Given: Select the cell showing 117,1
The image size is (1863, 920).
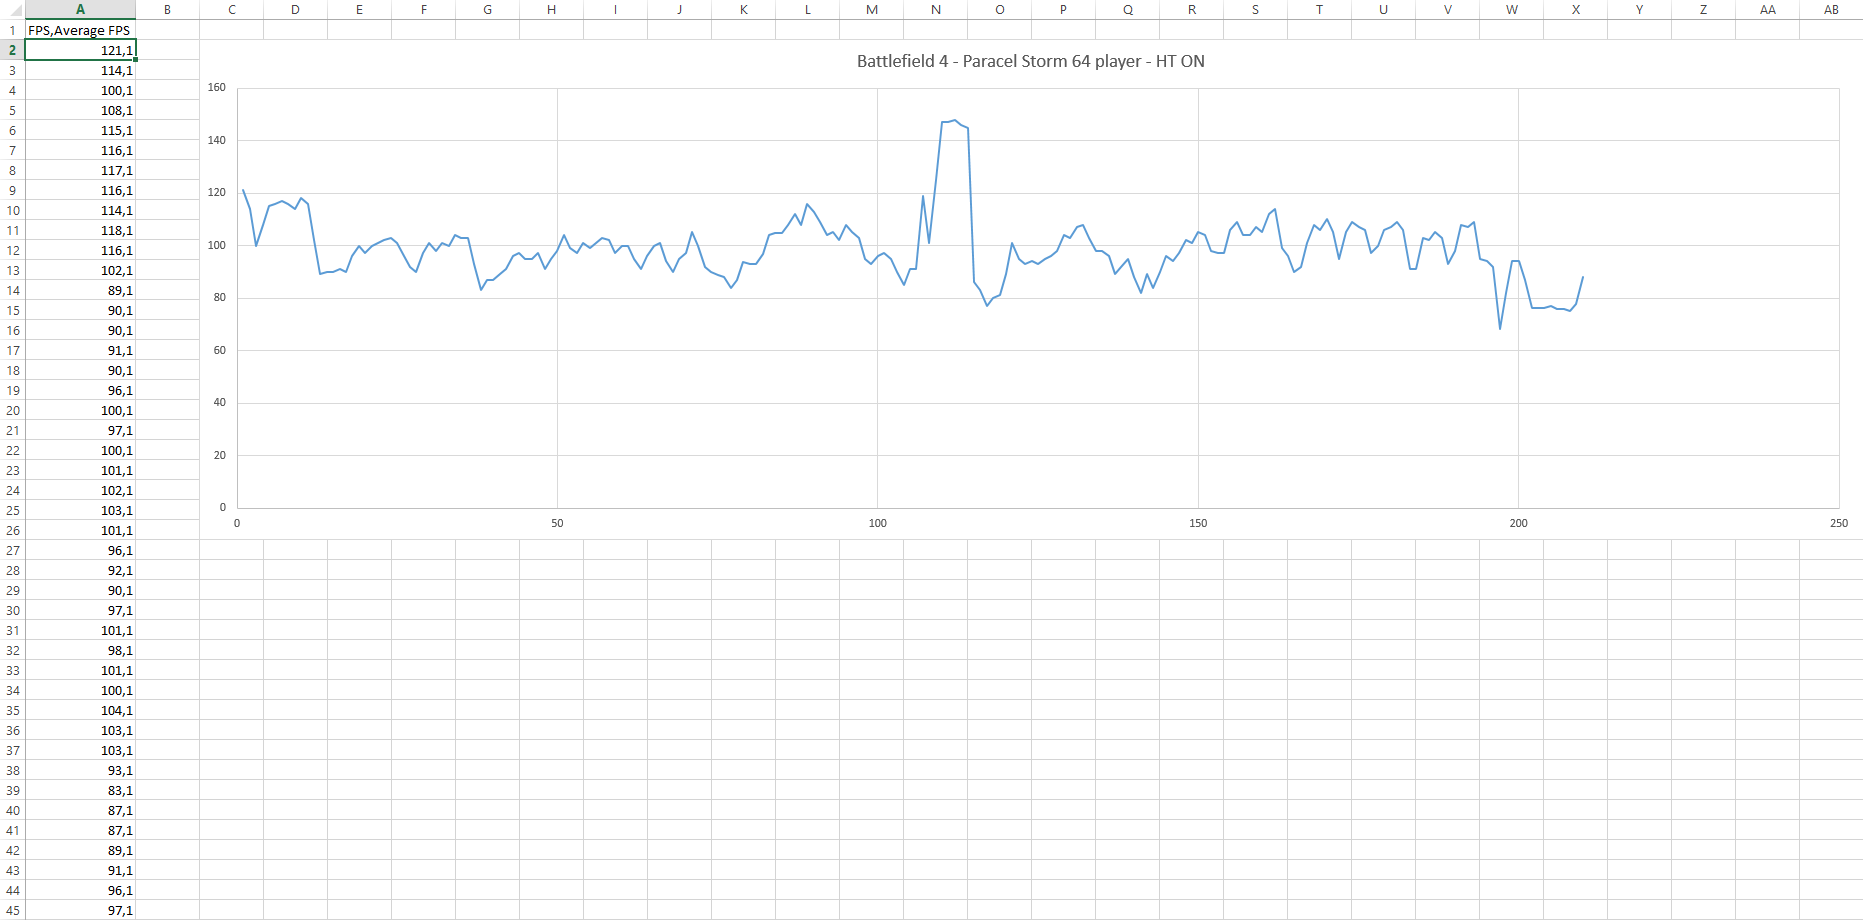Looking at the screenshot, I should point(80,170).
